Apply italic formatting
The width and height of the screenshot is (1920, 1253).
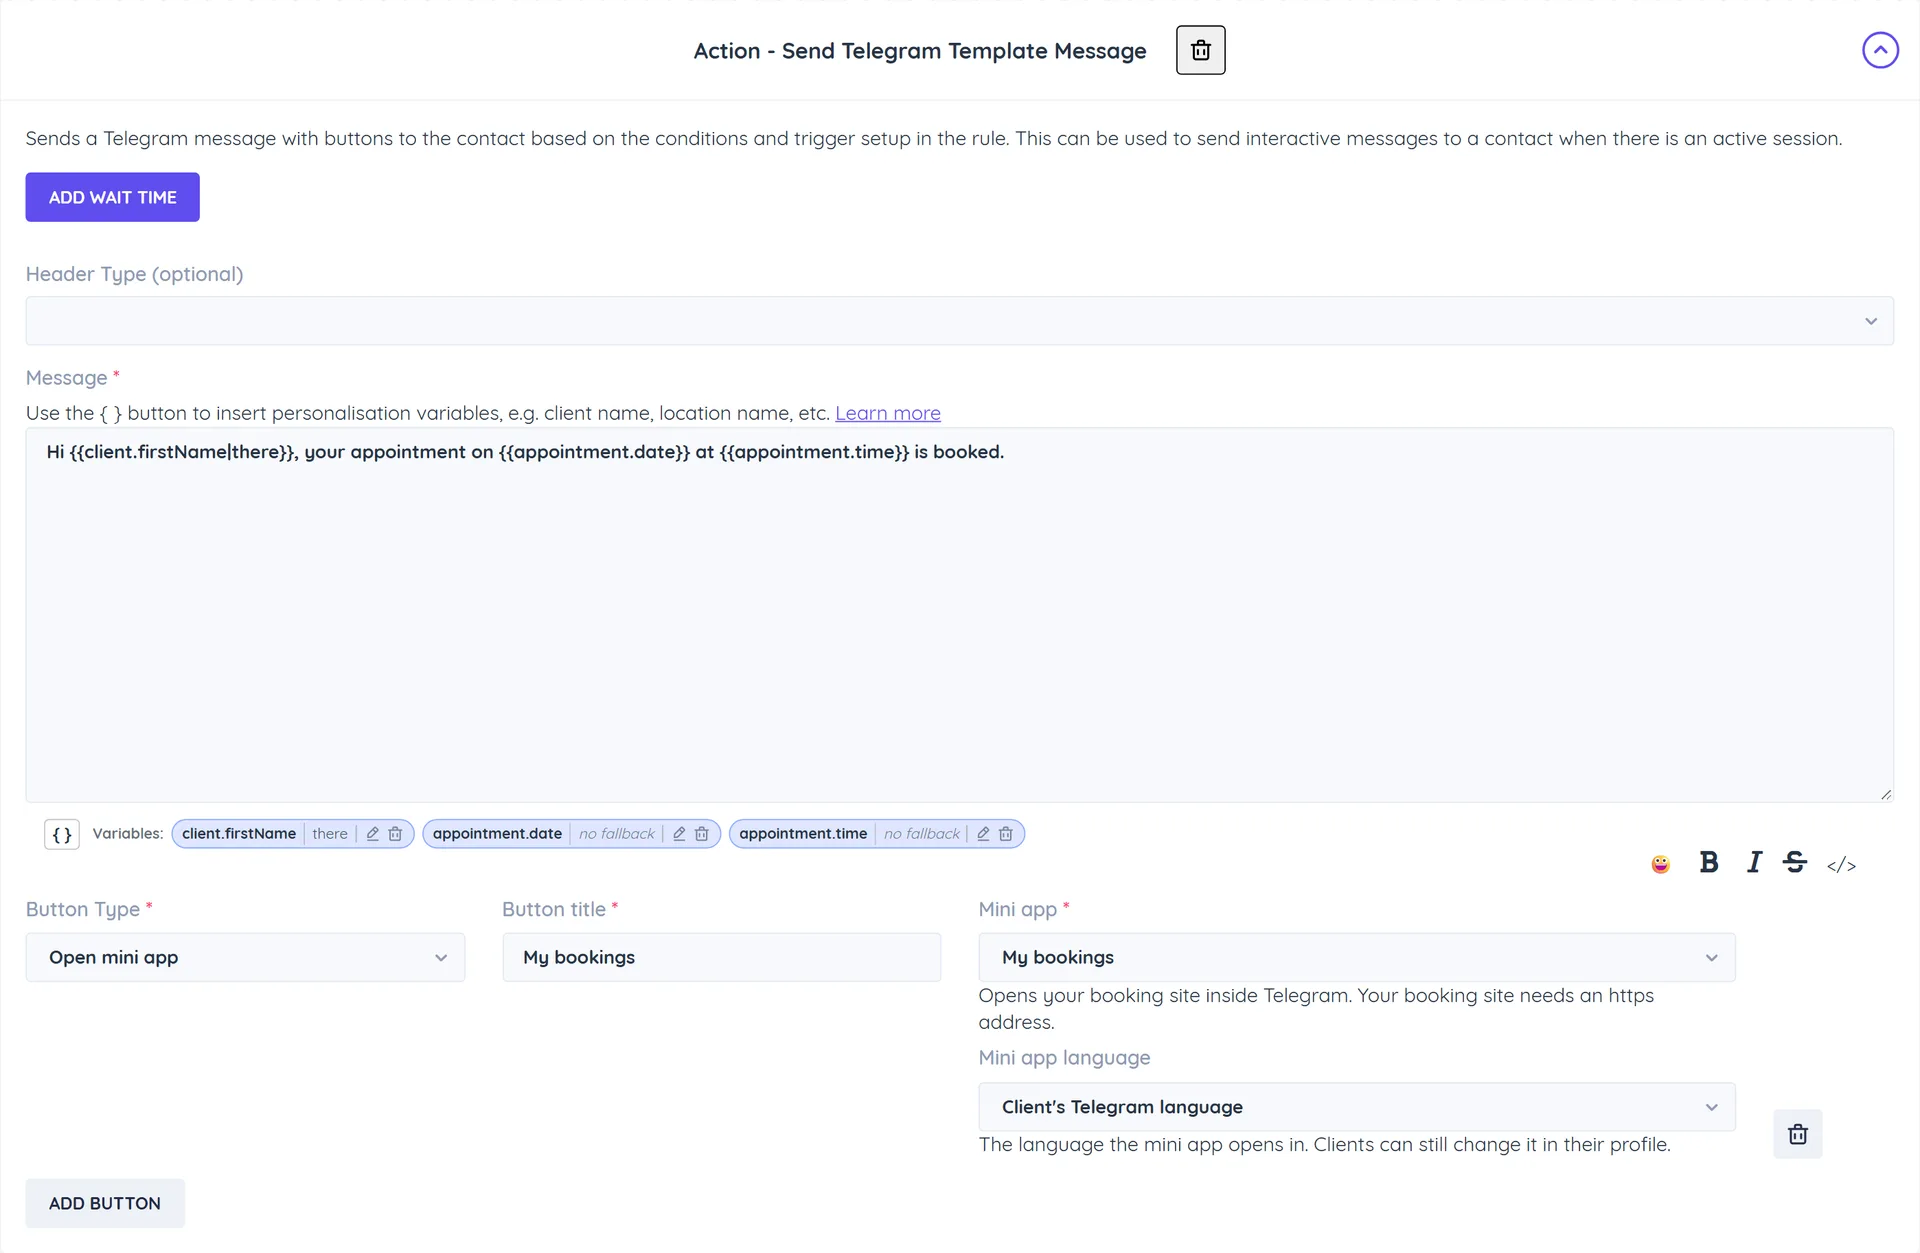pyautogui.click(x=1754, y=862)
